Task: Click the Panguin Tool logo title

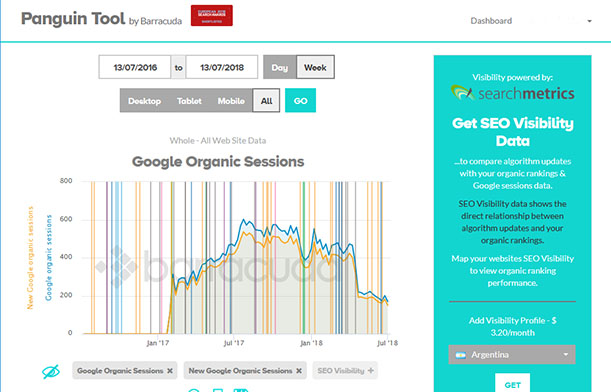Action: (x=73, y=19)
